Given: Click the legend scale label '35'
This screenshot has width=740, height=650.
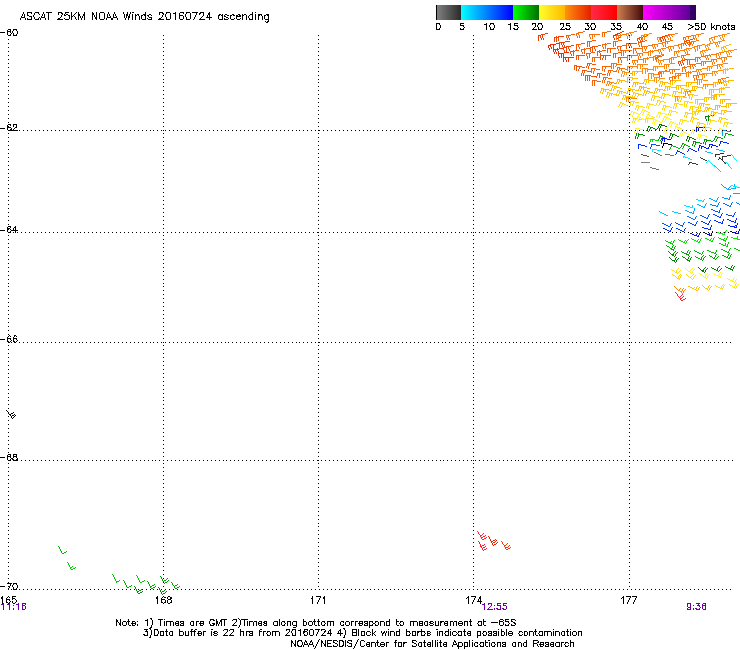Looking at the screenshot, I should coord(616,27).
